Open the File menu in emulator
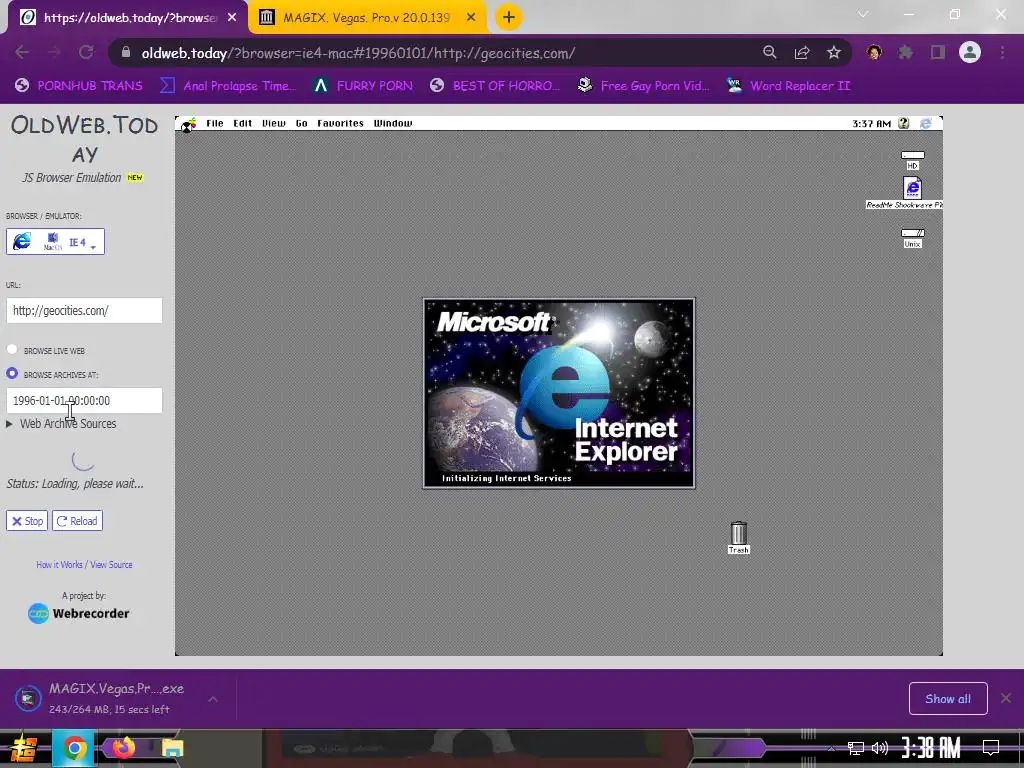Screen dimensions: 1024x768 pyautogui.click(x=215, y=123)
